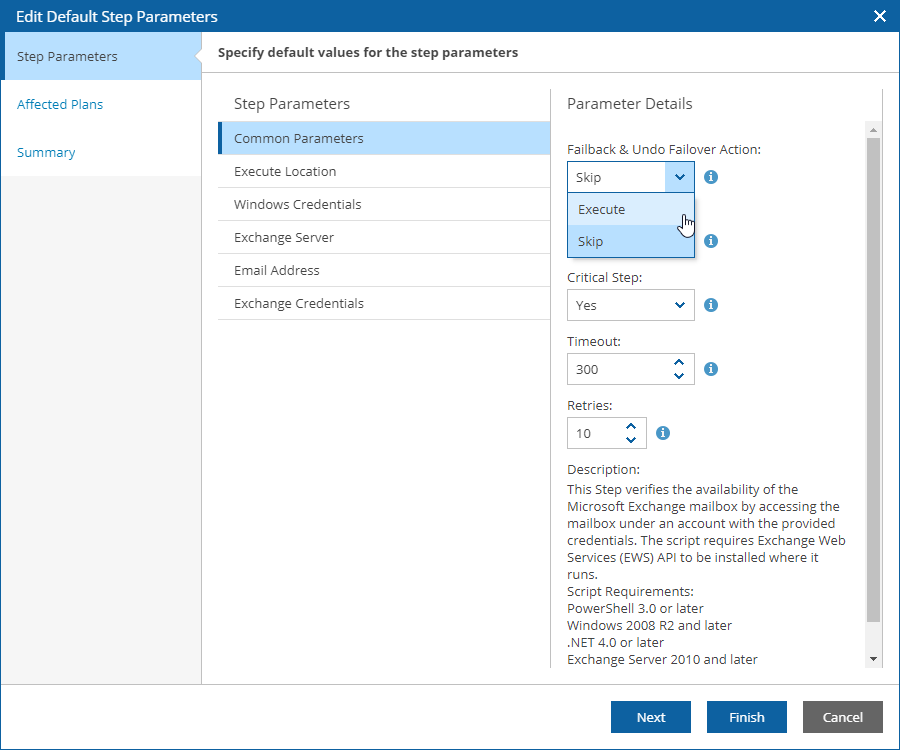Screen dimensions: 900x750
Task: Click the scrollbar down arrow
Action: point(873,659)
